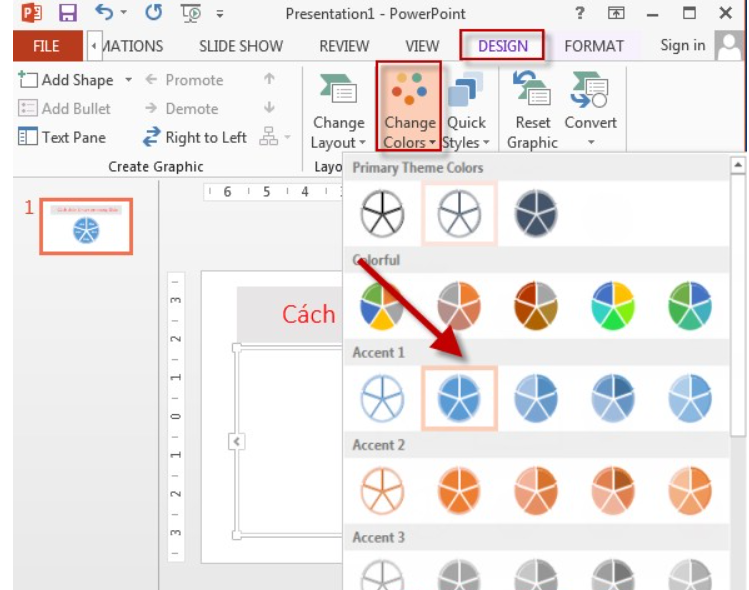Choose fifth Accent 2 transparent gradient option
Screen dimensions: 749x590
pos(690,491)
